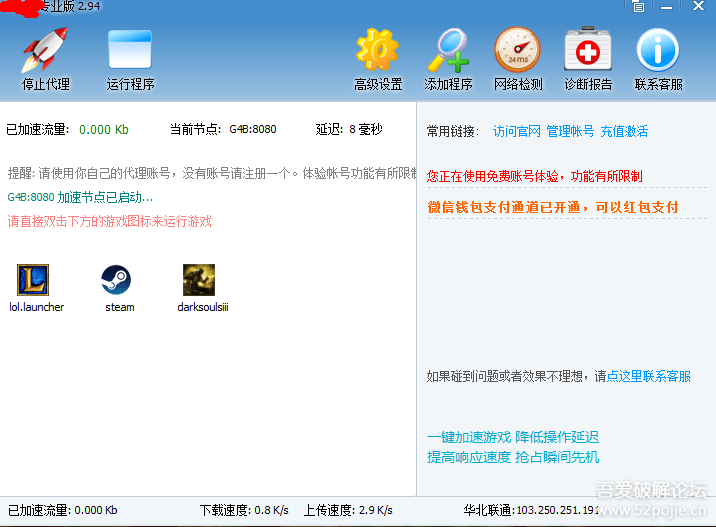
Task: Click the 一键加速游戏 降低操作延迟 promo text
Action: [x=512, y=438]
